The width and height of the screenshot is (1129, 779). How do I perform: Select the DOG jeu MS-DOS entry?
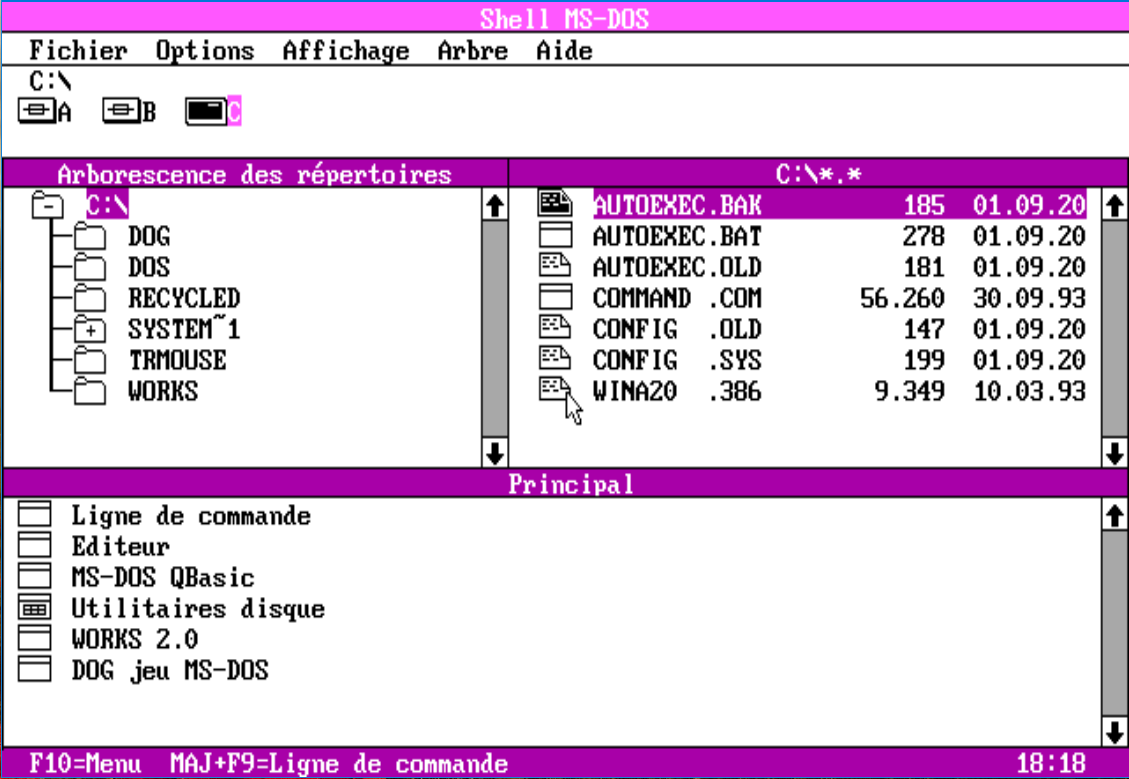pyautogui.click(x=170, y=670)
